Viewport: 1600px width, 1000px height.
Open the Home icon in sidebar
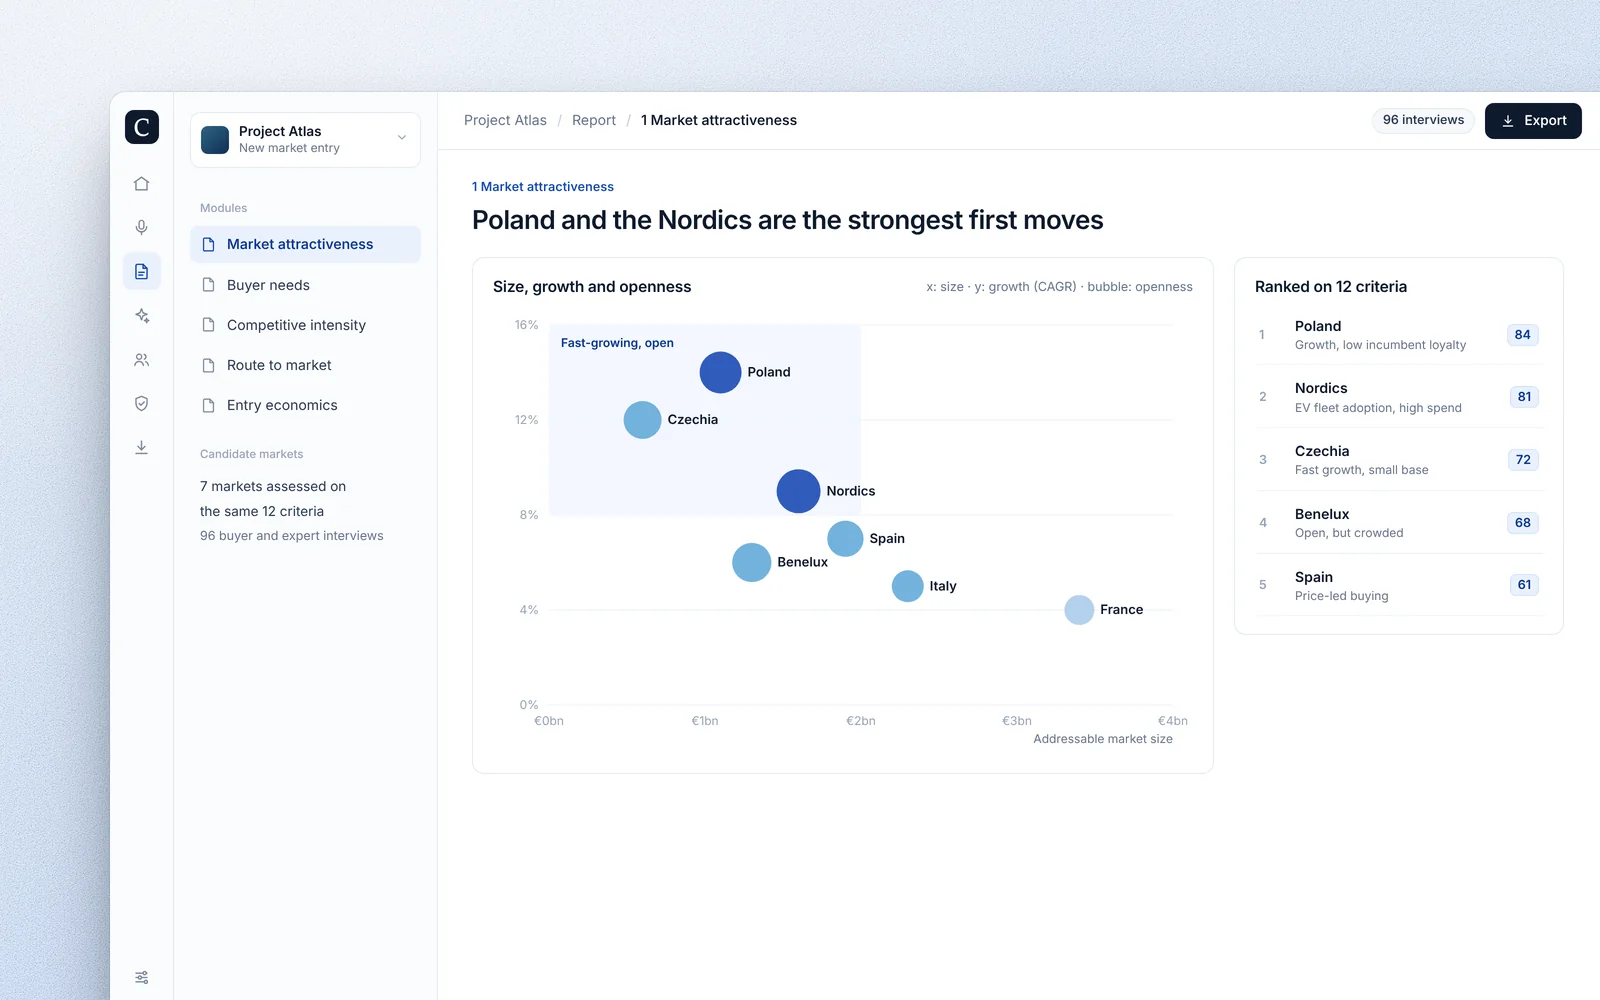(142, 184)
